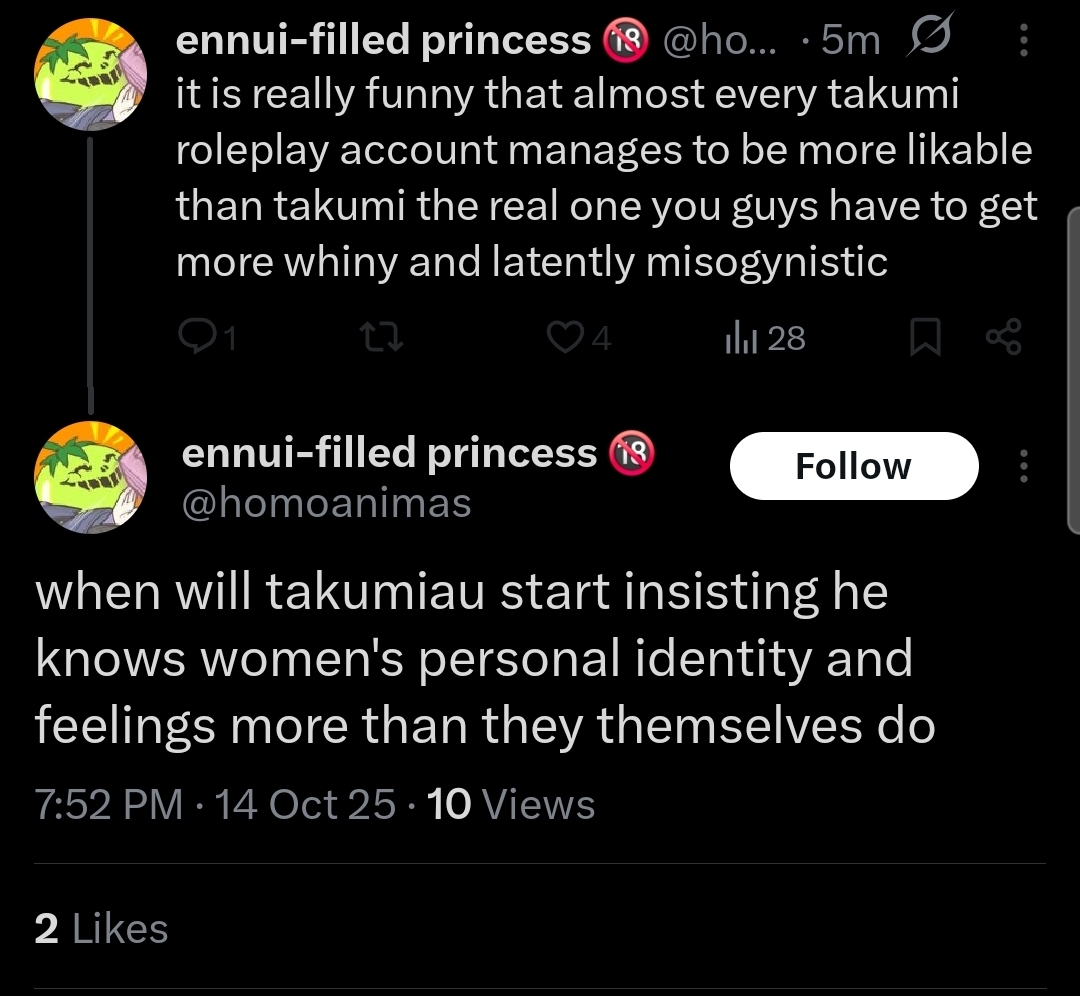Open more options menu beside Follow button
Screen dimensions: 1080x996
click(1024, 466)
